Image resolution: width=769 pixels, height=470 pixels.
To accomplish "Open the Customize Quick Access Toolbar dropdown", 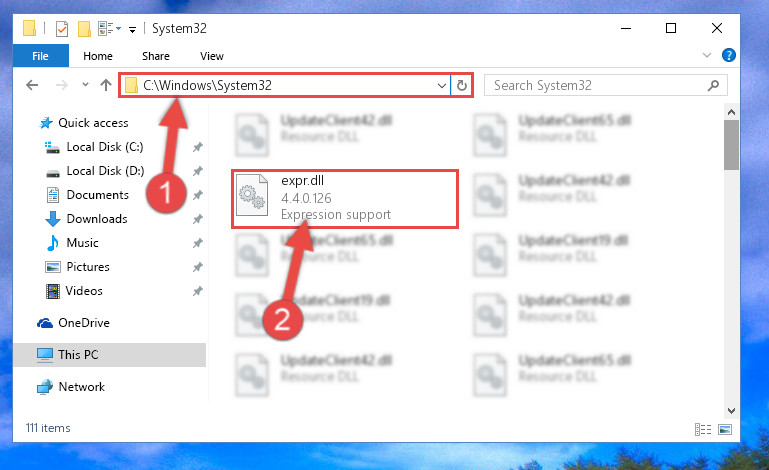I will (x=132, y=30).
